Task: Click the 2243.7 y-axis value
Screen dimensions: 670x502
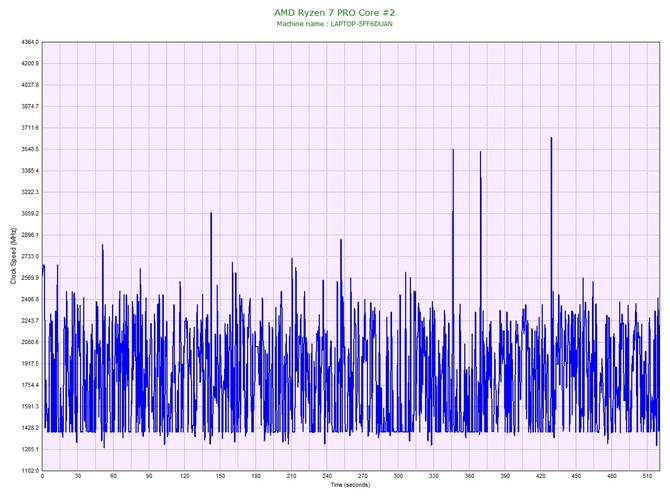Action: click(x=30, y=321)
